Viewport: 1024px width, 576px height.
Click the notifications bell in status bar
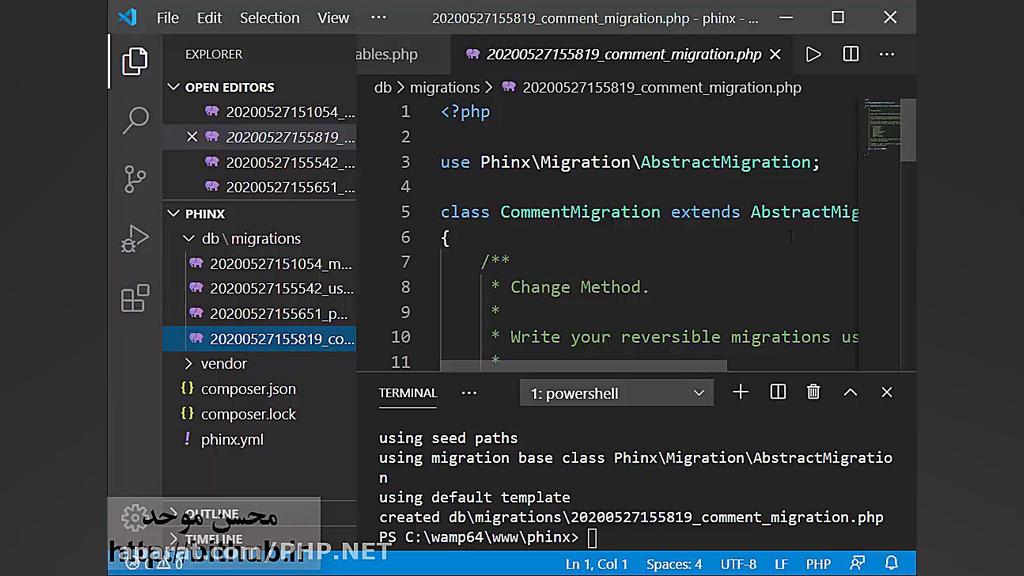890,563
